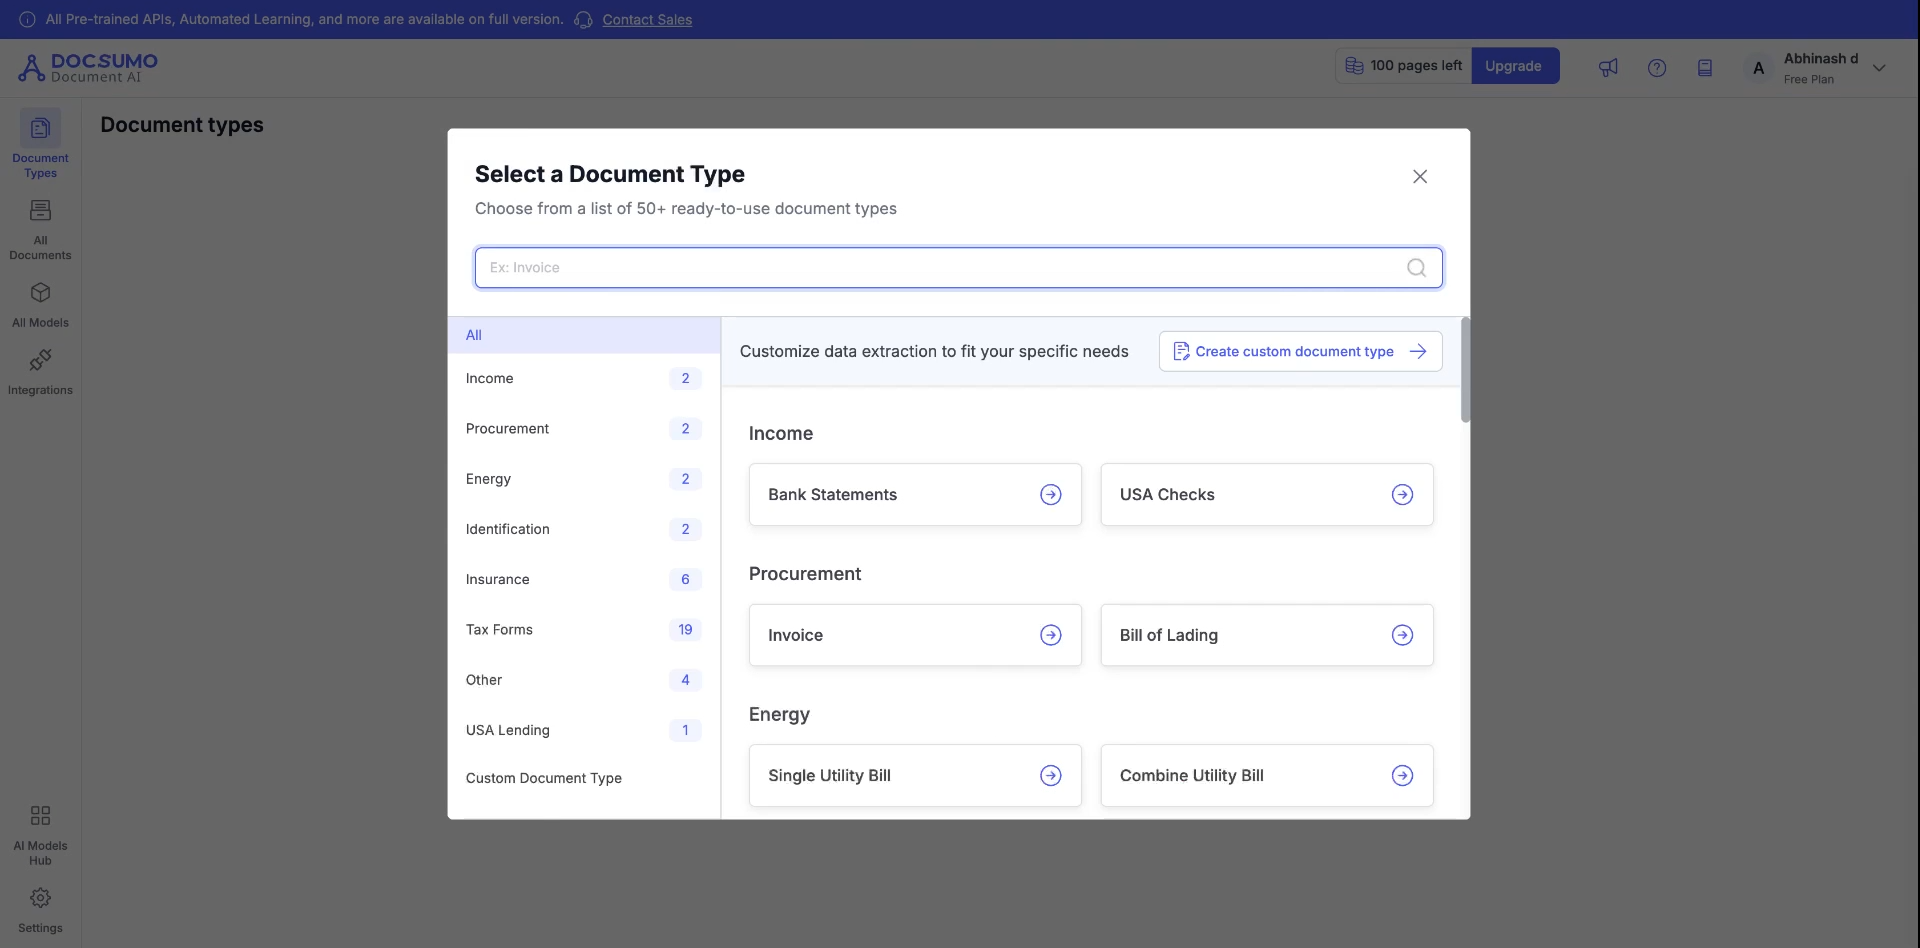Open All Documents in sidebar
This screenshot has width=1920, height=948.
pyautogui.click(x=40, y=229)
